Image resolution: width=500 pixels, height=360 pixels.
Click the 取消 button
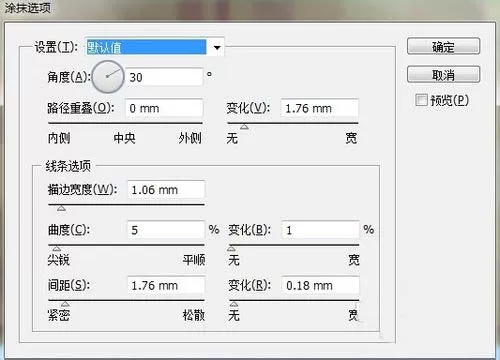(443, 74)
